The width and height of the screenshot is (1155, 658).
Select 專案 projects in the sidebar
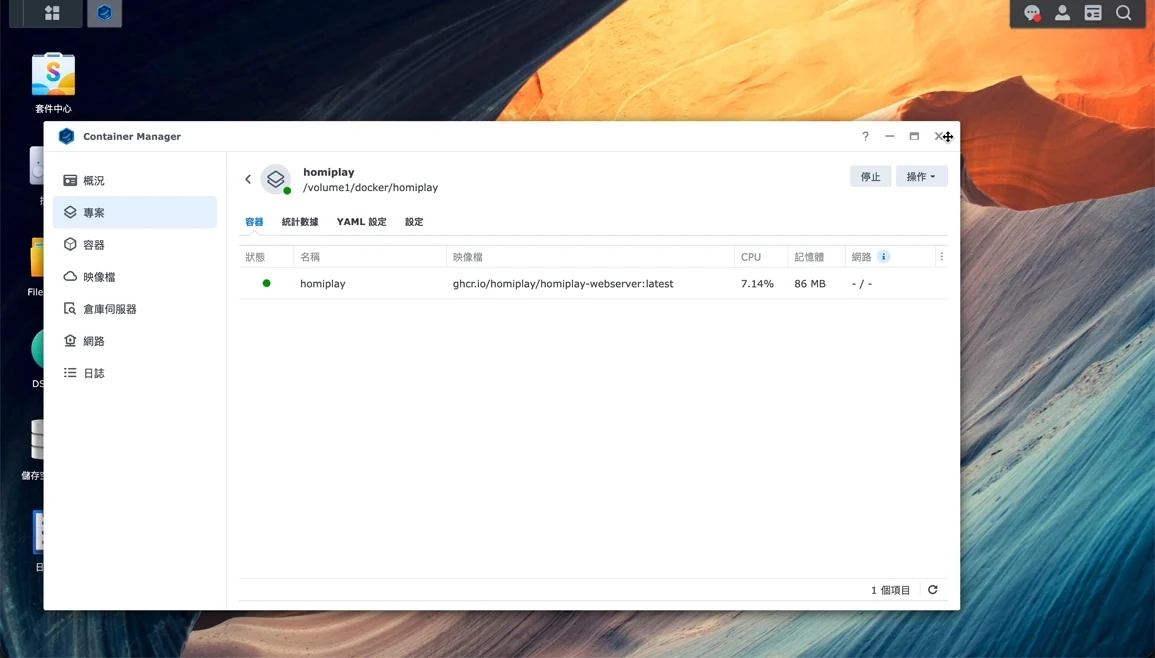pos(135,212)
